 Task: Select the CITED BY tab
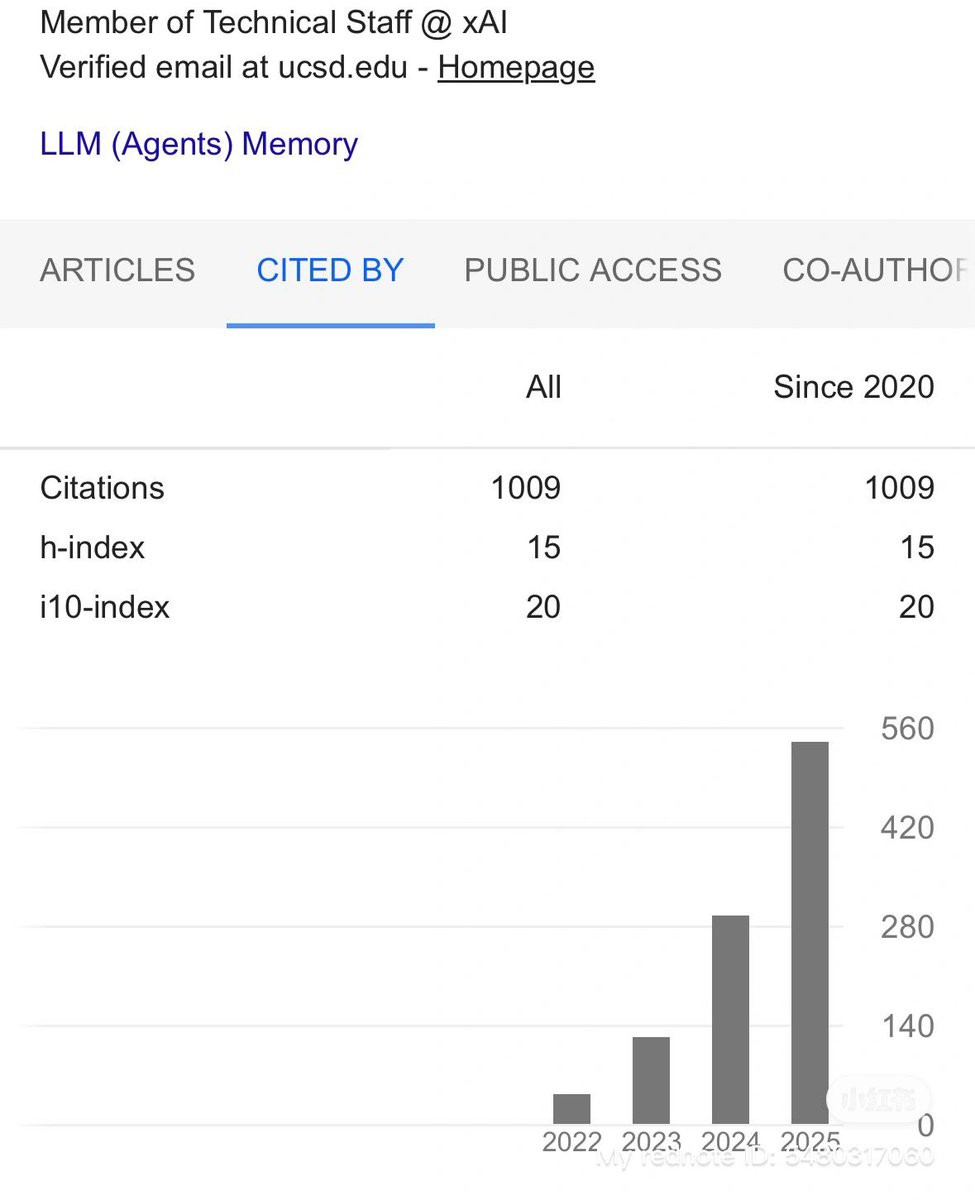click(330, 270)
